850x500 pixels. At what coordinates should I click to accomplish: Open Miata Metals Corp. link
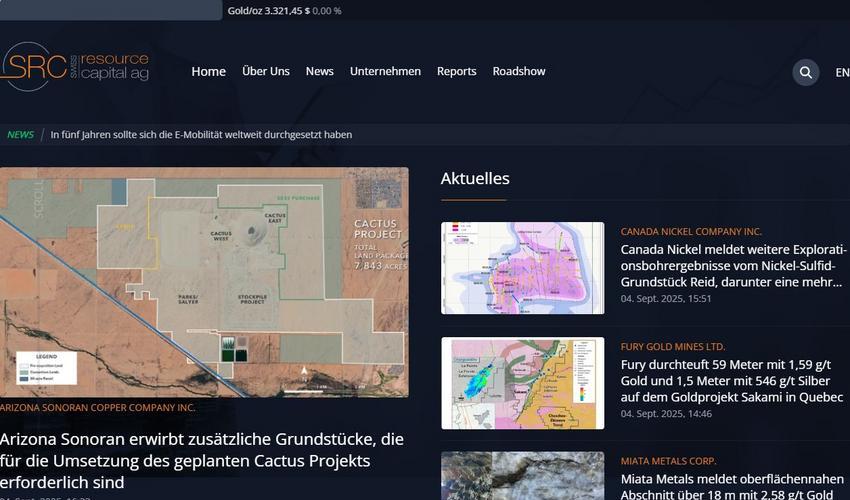coord(668,461)
